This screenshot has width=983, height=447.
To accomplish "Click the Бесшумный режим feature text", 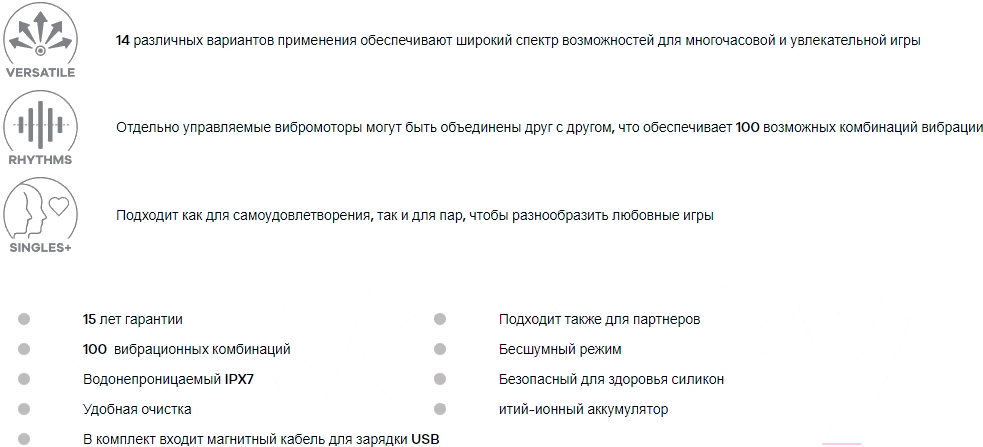I will [560, 350].
